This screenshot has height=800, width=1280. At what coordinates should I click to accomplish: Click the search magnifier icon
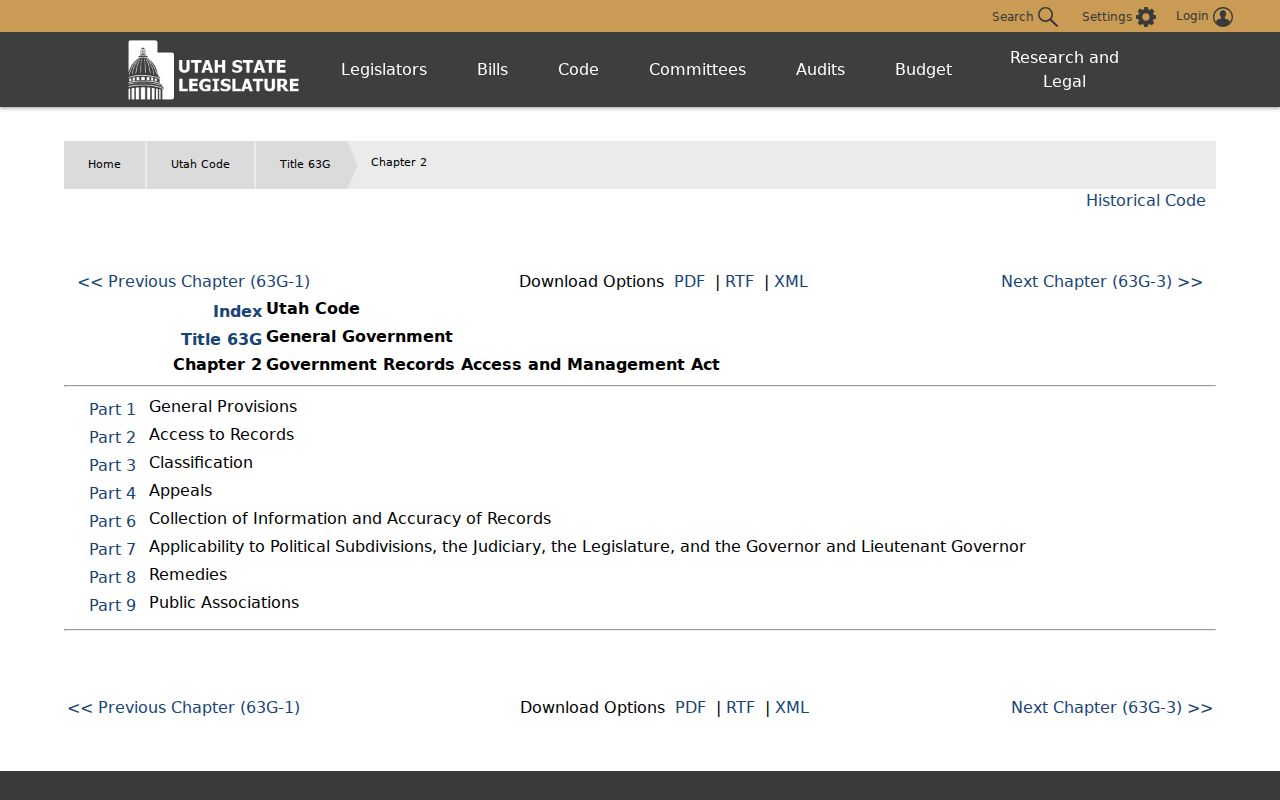coord(1047,17)
